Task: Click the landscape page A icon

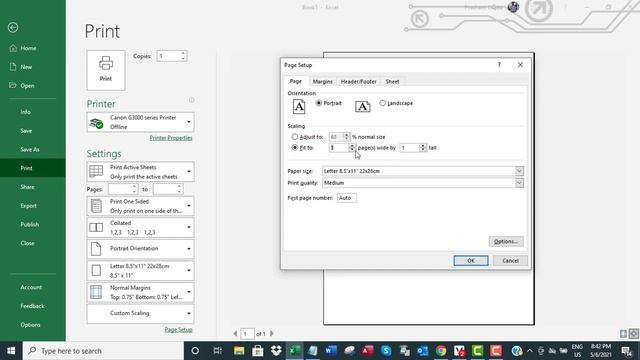Action: click(x=362, y=107)
